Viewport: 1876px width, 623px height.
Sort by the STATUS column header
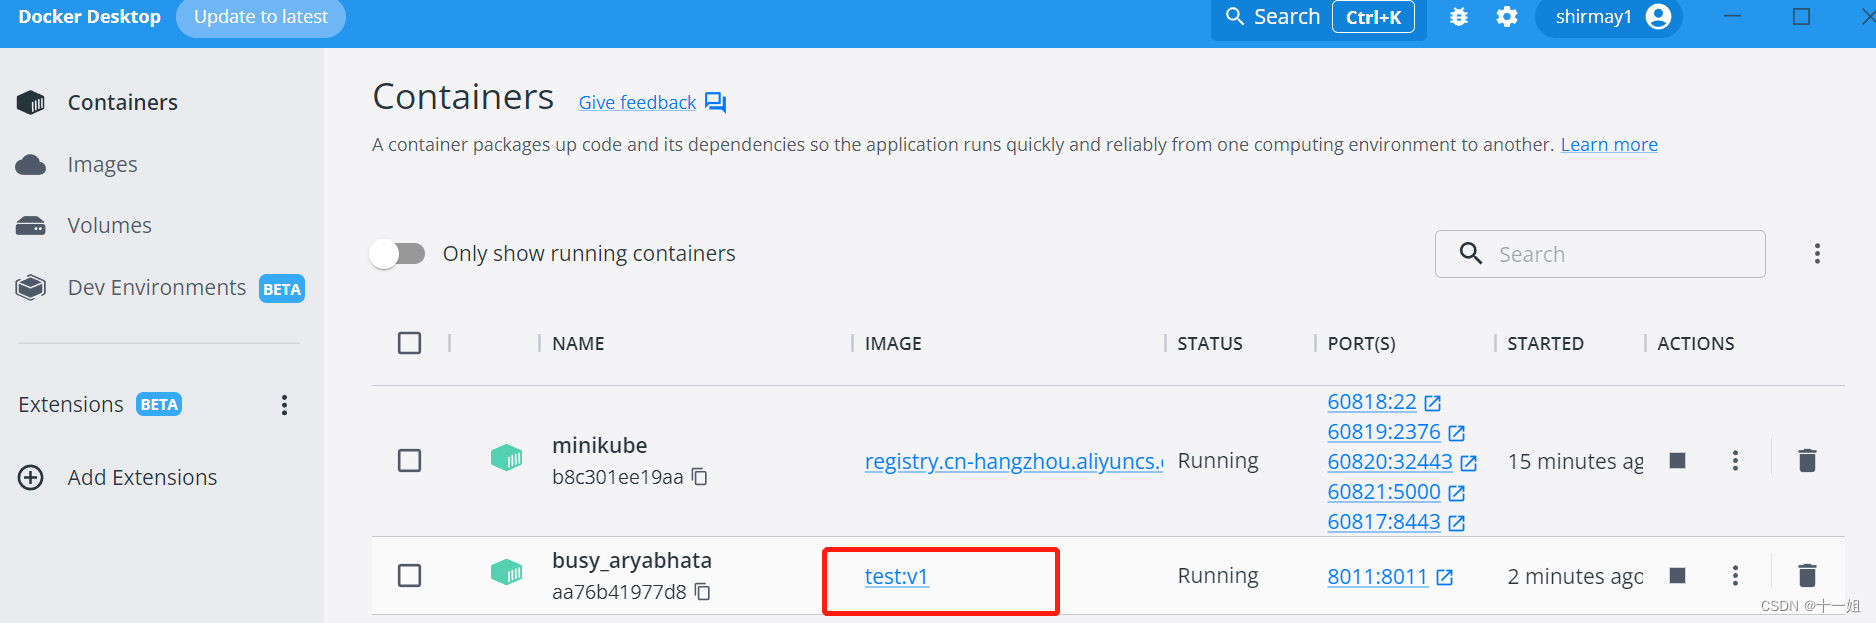(x=1210, y=344)
